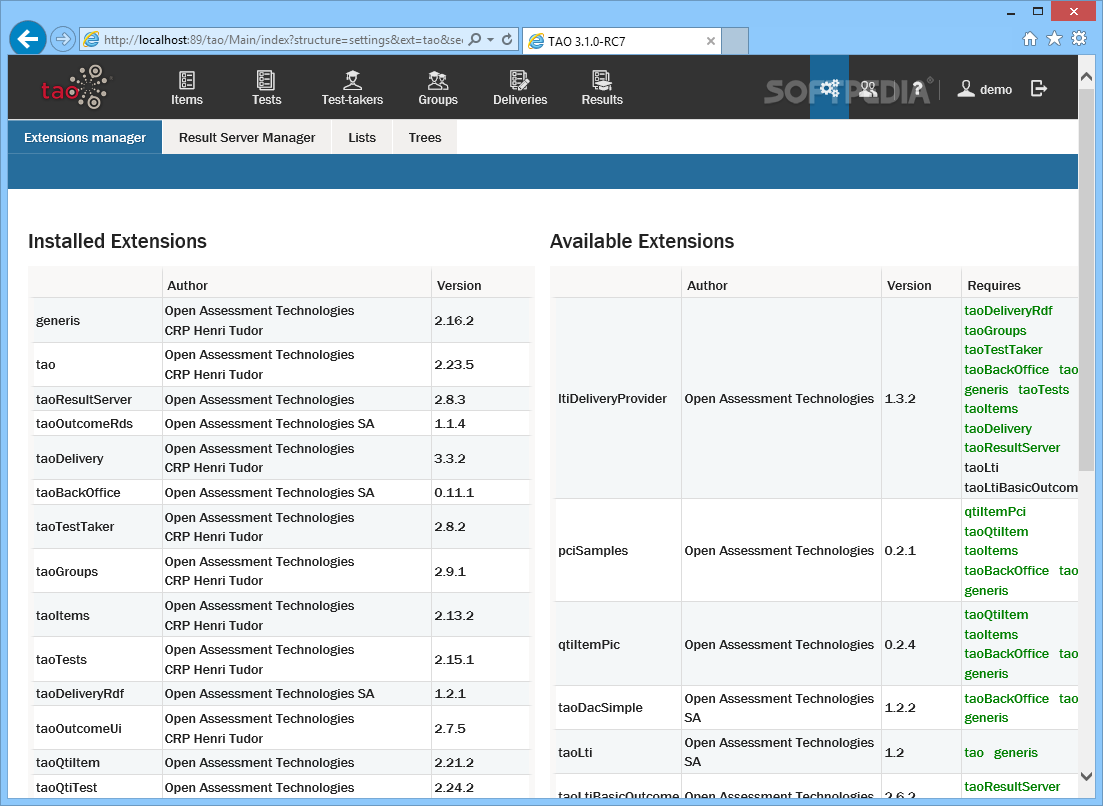Click taoOutcomeRds installed extension name

pos(84,423)
